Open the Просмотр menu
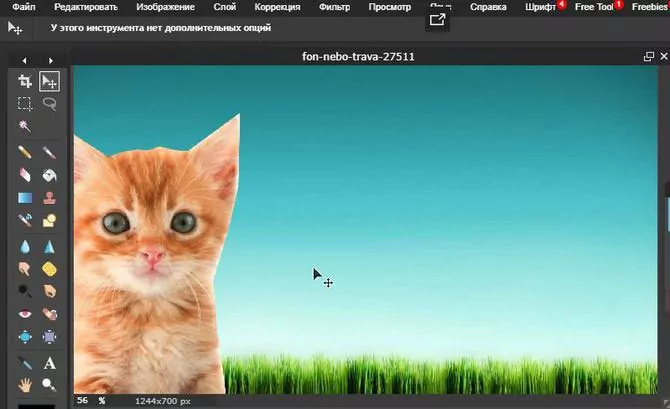Viewport: 670px width, 409px height. click(x=390, y=7)
